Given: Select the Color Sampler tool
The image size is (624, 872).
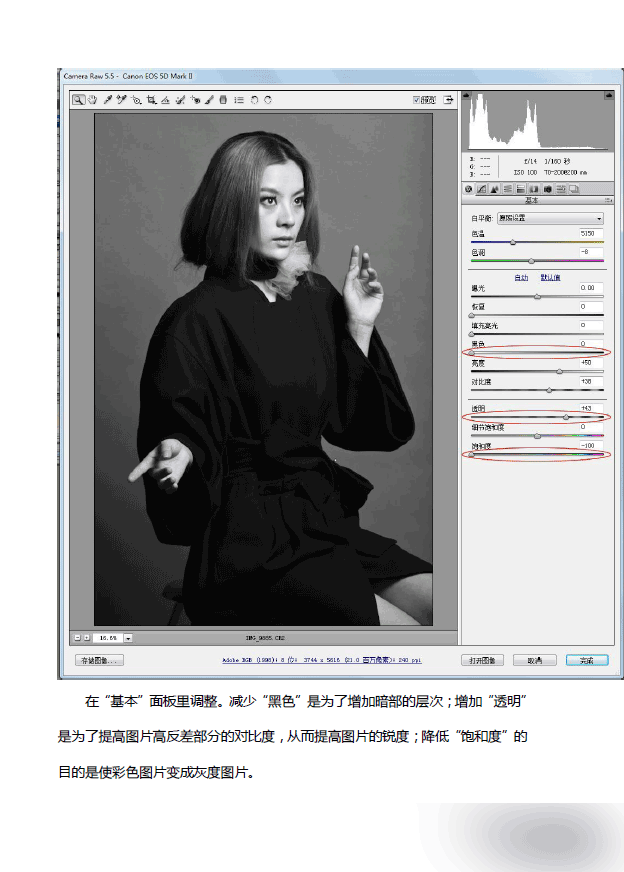Looking at the screenshot, I should click(121, 100).
